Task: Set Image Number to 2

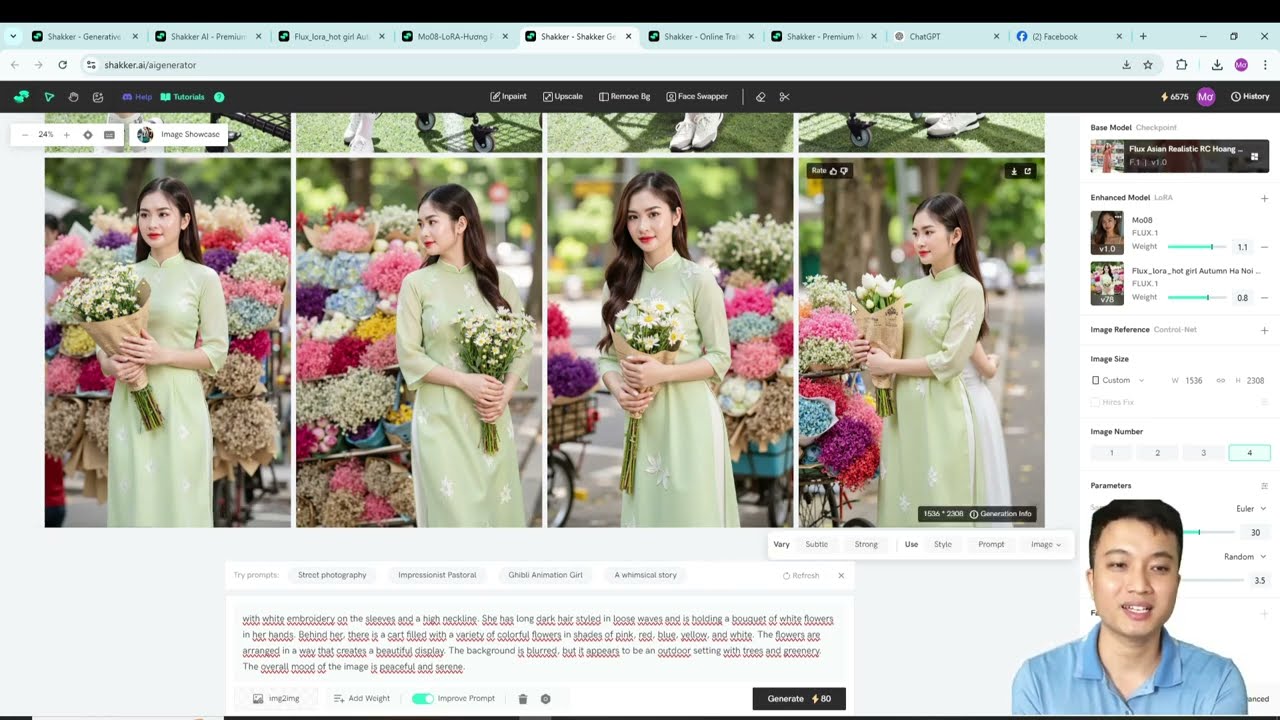Action: point(1157,453)
